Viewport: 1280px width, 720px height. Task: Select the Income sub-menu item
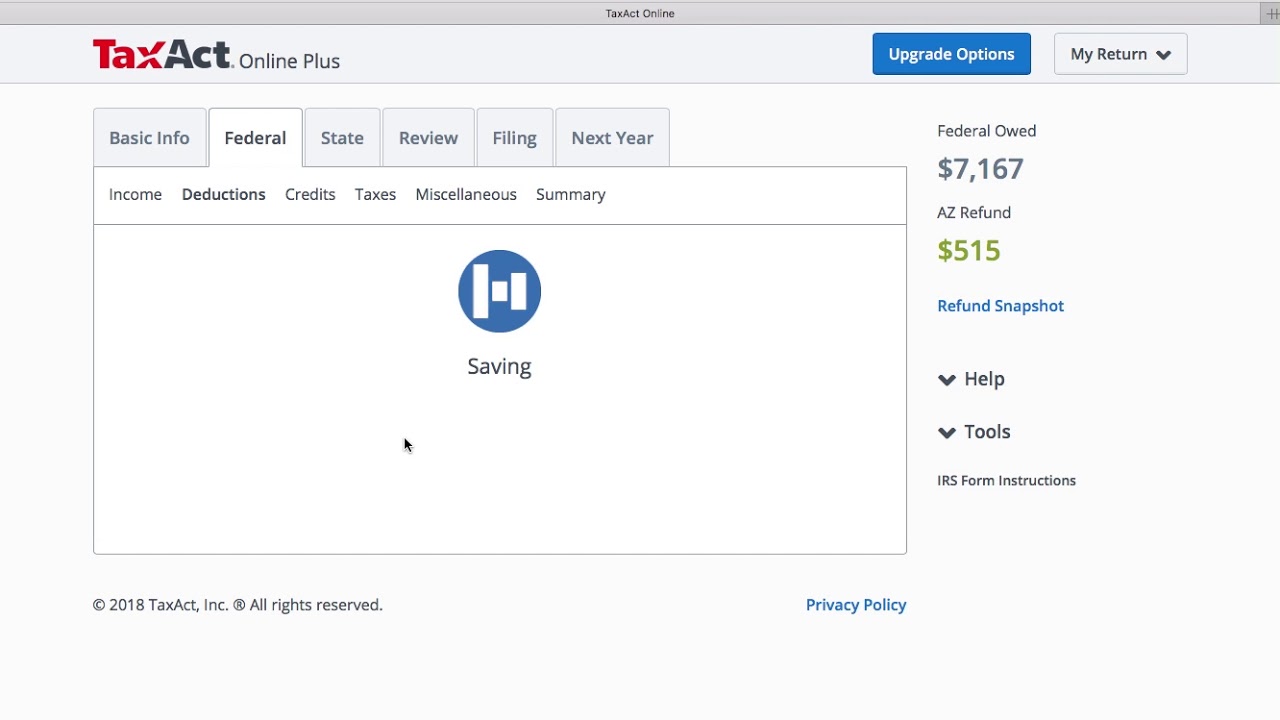pos(135,194)
